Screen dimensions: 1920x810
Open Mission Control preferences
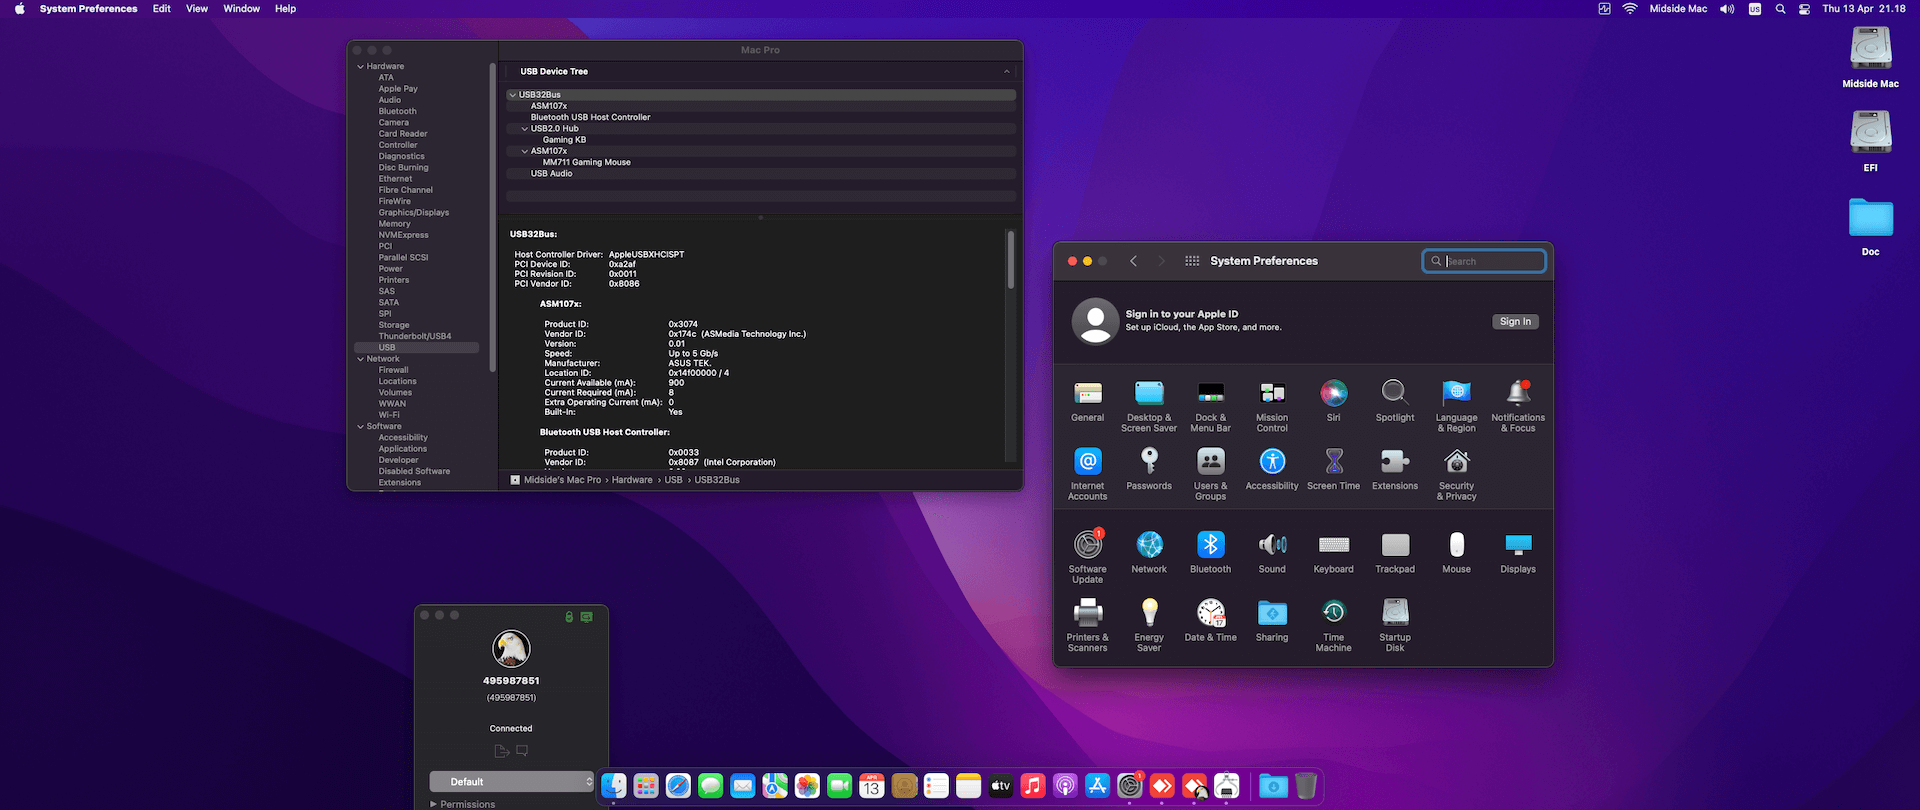click(1272, 405)
